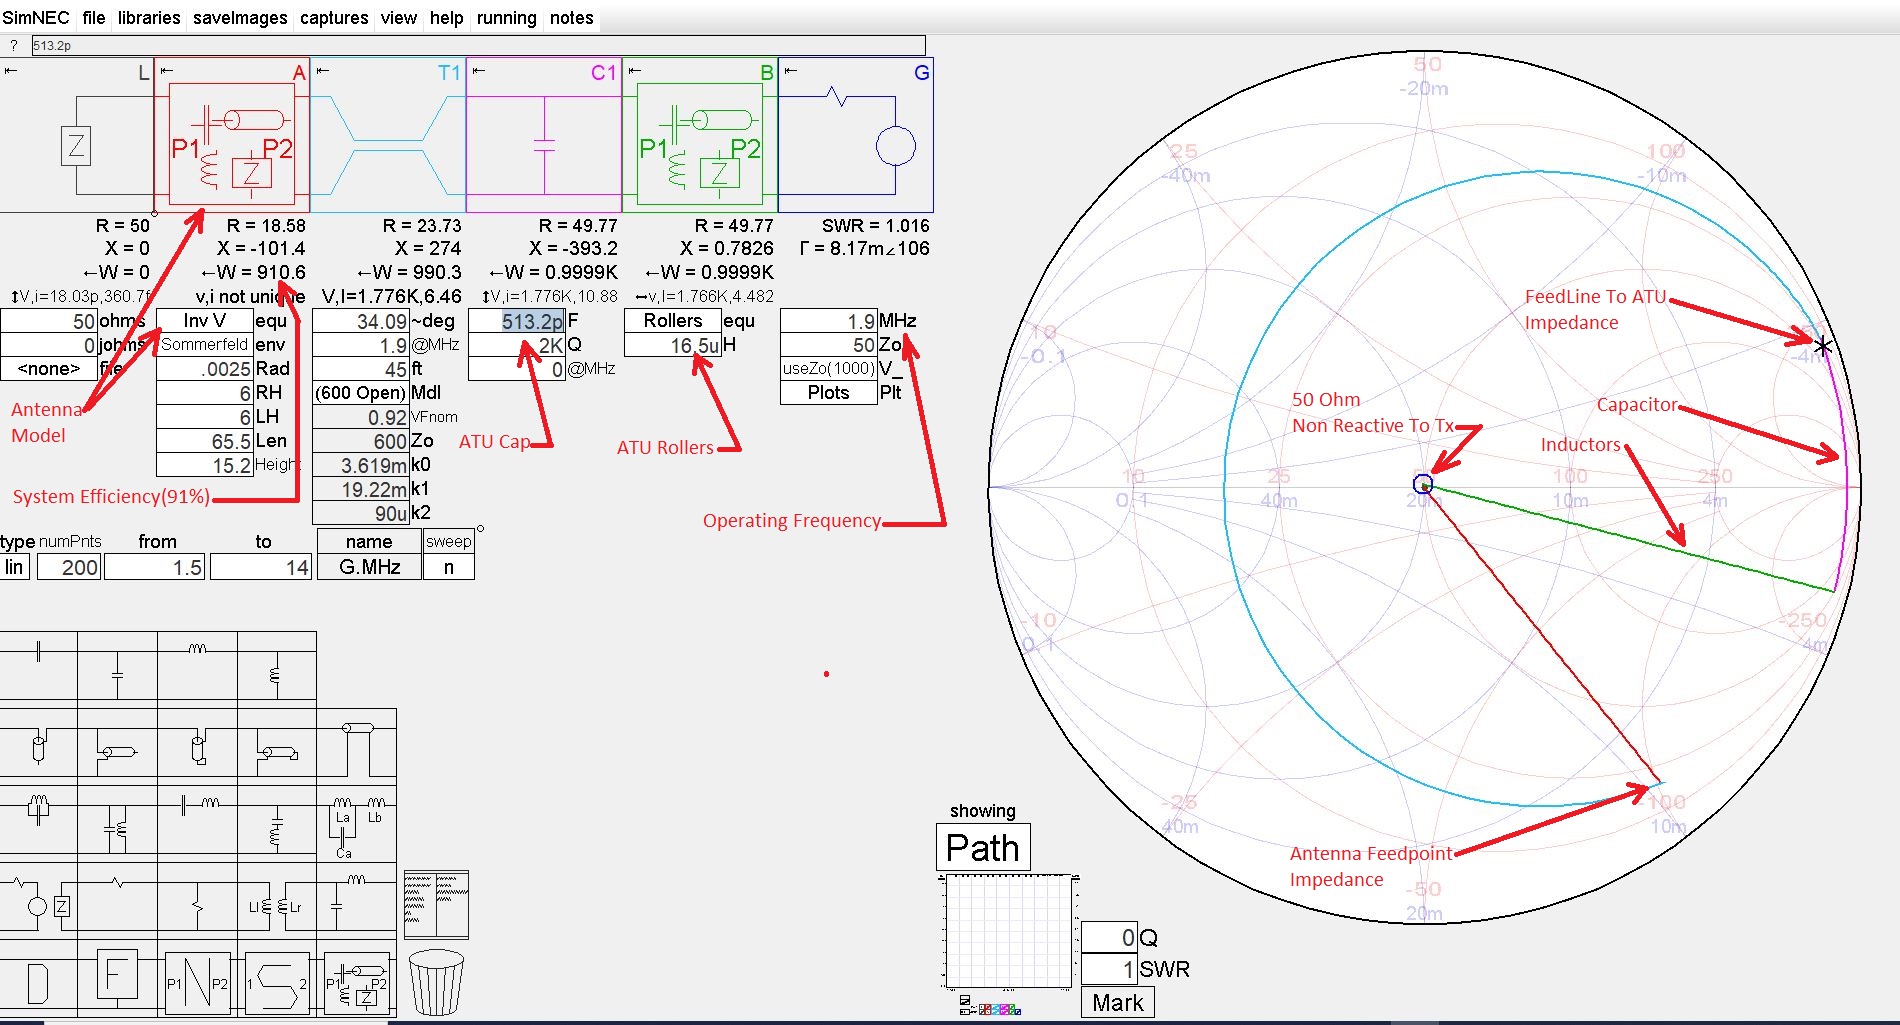Click the T1 transmission line block
The image size is (1900, 1025).
coord(388,136)
